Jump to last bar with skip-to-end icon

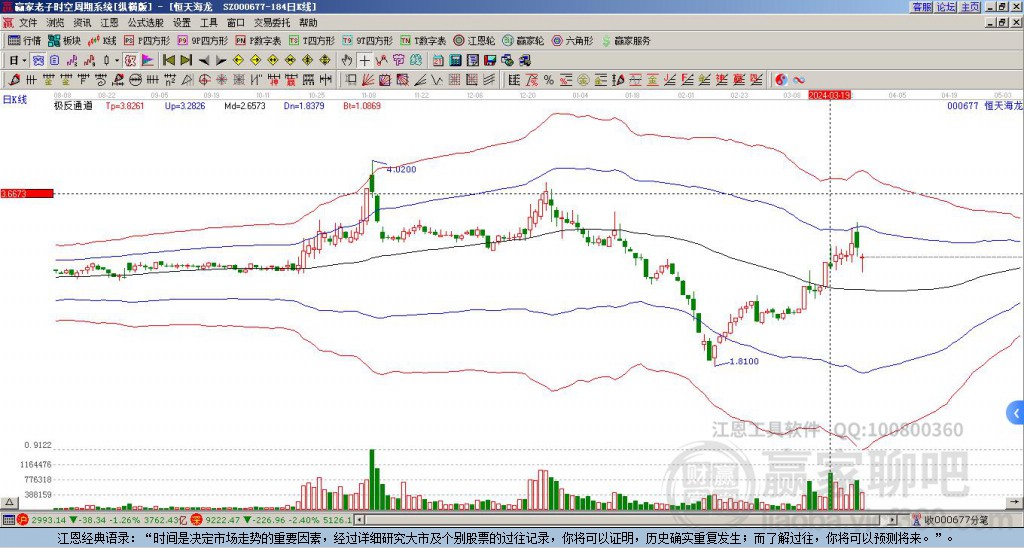[186, 61]
